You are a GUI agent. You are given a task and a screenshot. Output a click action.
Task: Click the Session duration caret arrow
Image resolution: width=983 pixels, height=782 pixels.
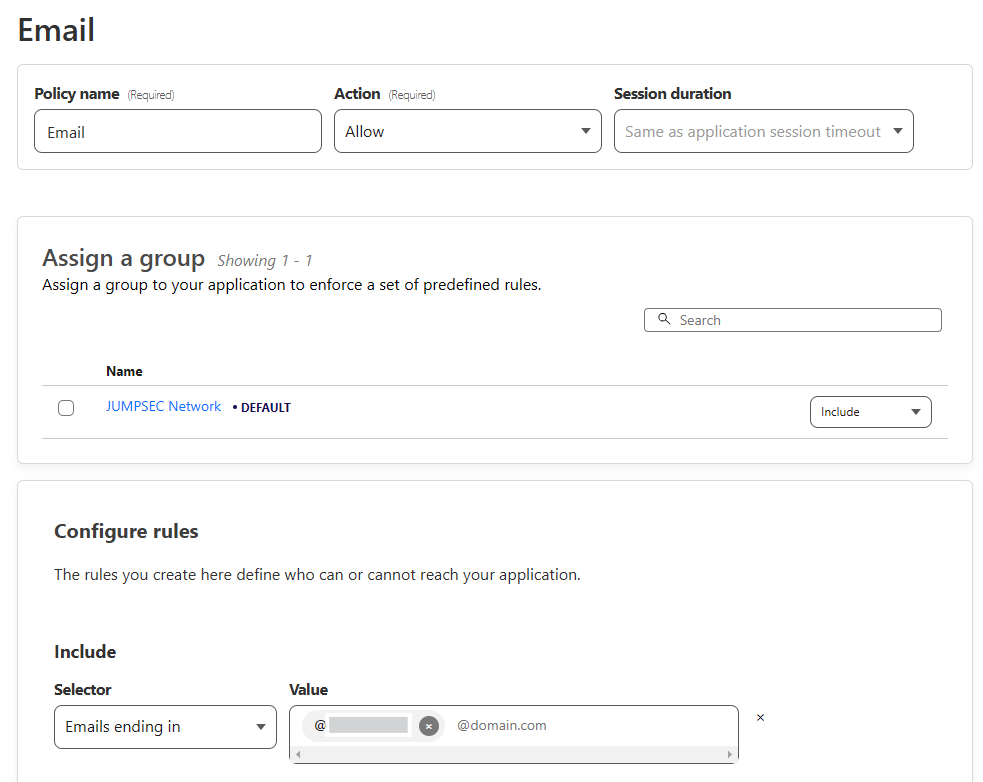pyautogui.click(x=897, y=132)
